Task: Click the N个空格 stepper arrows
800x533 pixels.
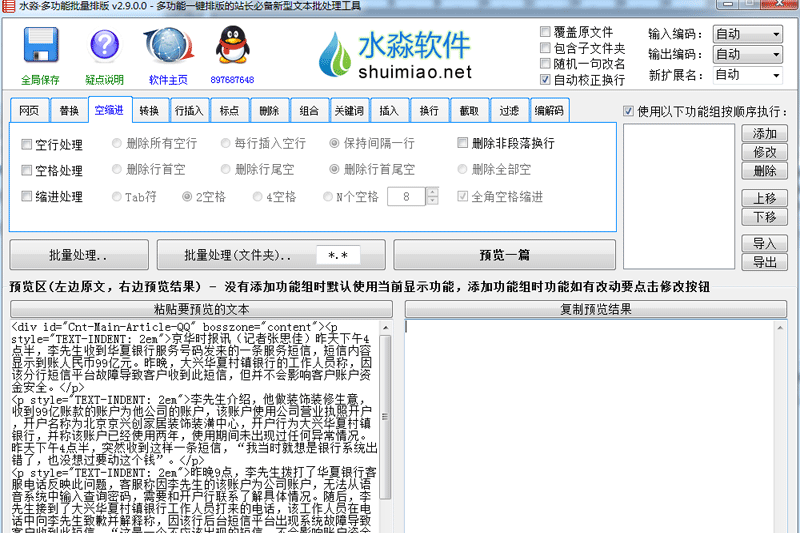Action: (x=432, y=196)
